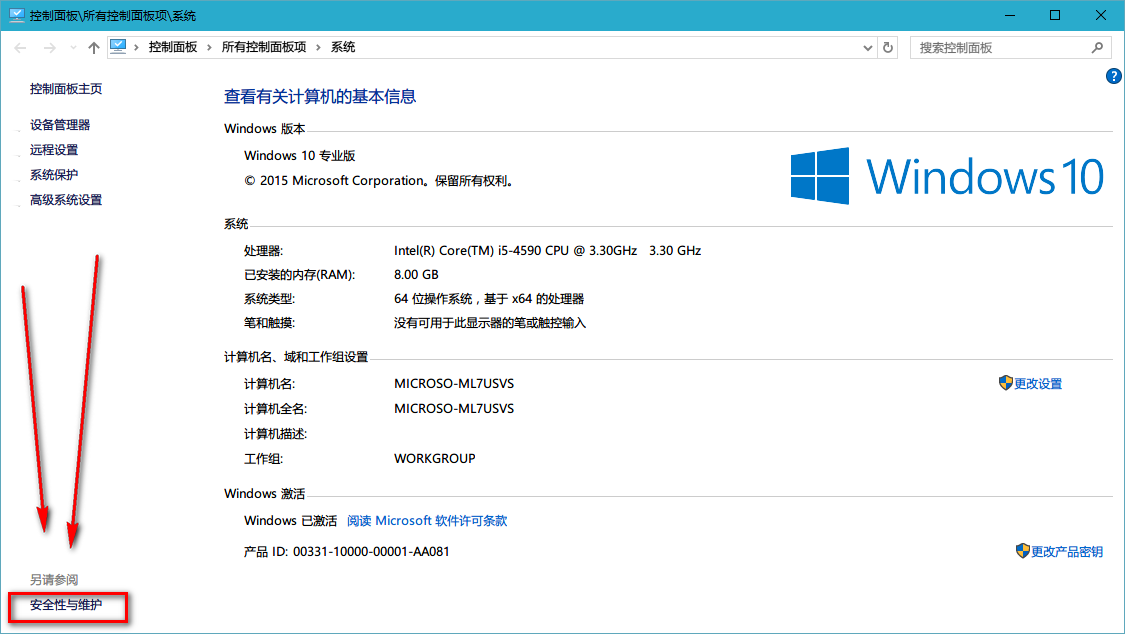Refresh the control panel page

(x=888, y=48)
